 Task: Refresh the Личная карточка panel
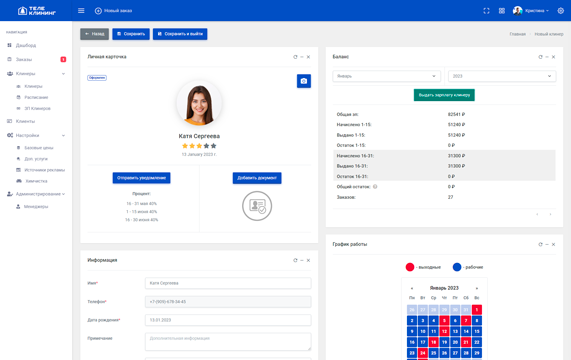[x=295, y=57]
